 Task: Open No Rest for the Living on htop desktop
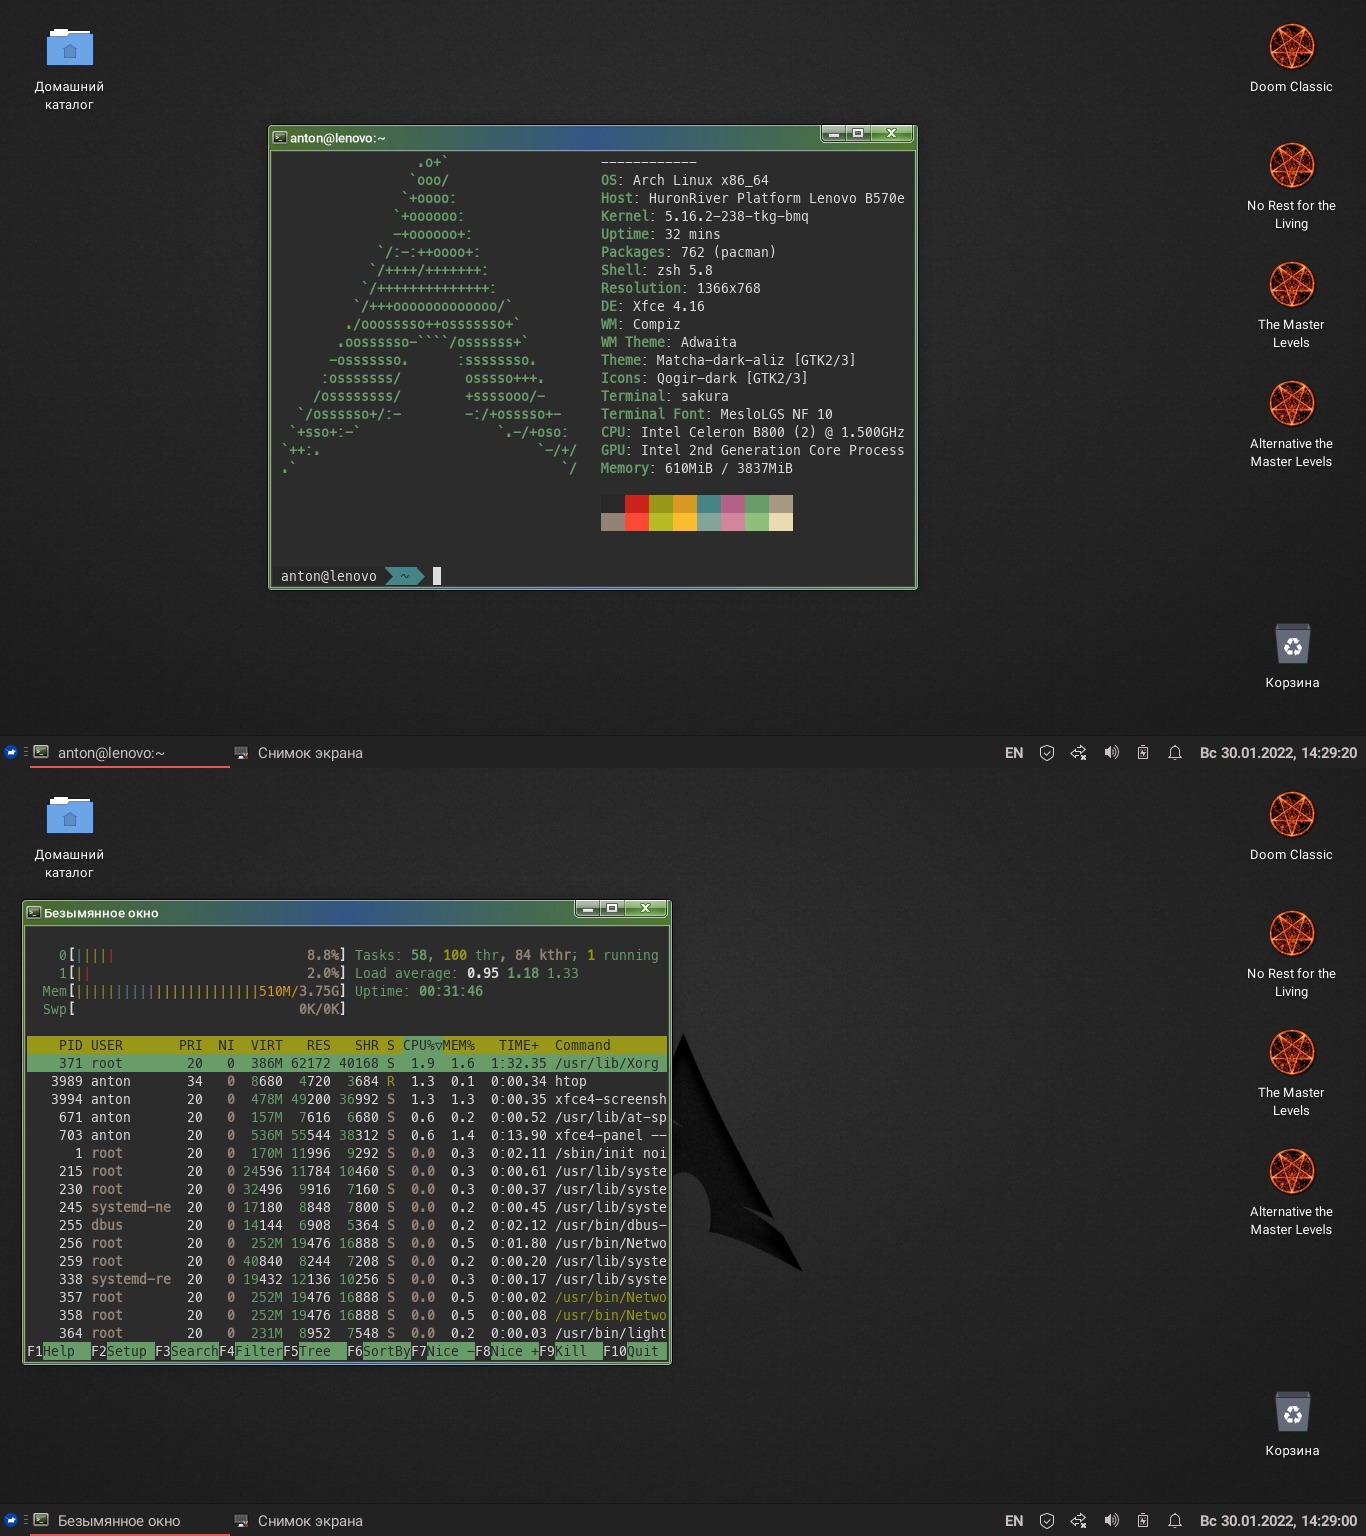(1291, 954)
